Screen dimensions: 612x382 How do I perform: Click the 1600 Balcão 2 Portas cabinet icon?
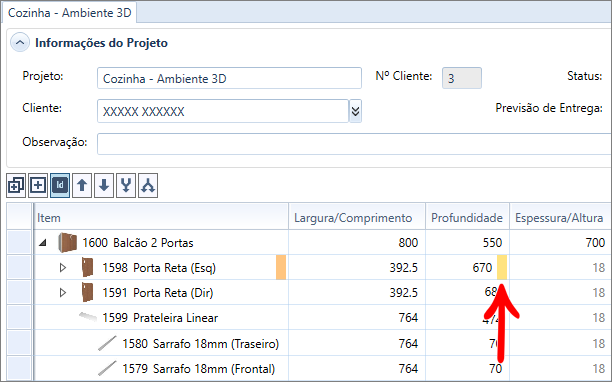pos(68,243)
